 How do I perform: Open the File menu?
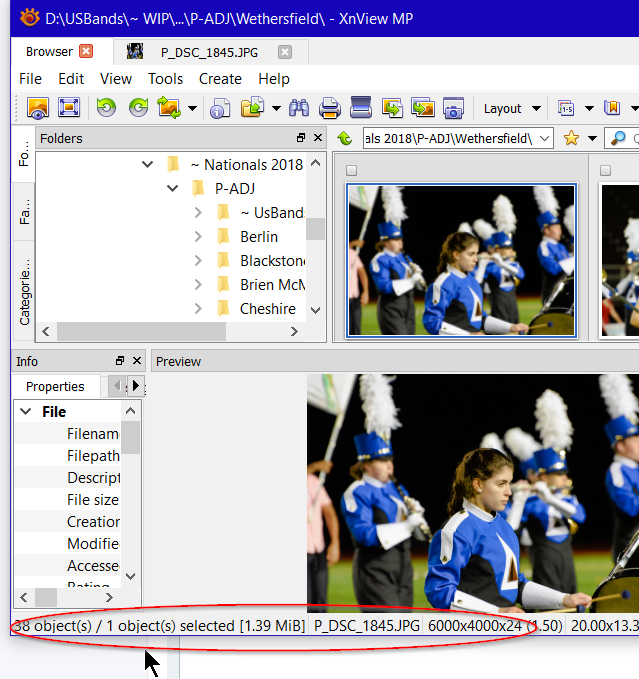point(30,79)
